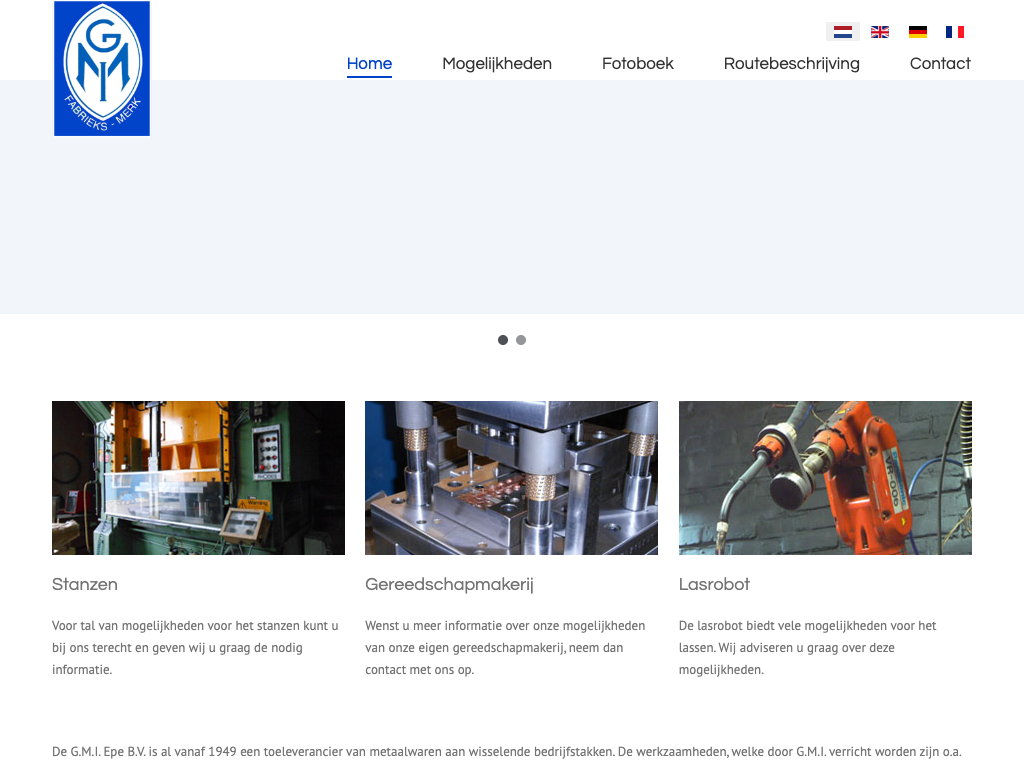Switch language to English UK flag
Screen dimensions: 1024x768
coord(880,31)
